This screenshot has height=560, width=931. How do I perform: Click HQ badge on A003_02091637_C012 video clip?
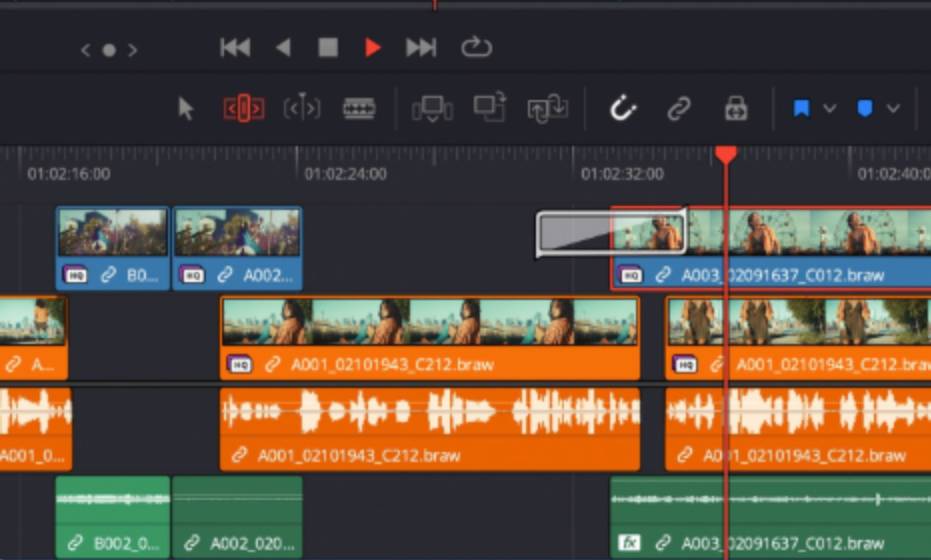click(x=630, y=275)
